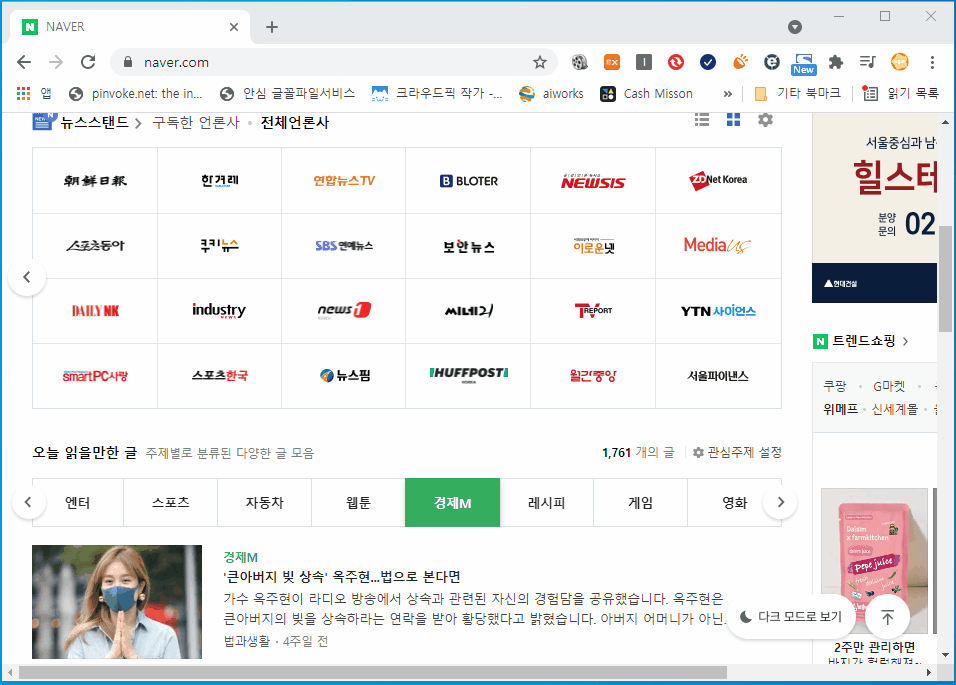The width and height of the screenshot is (956, 685).
Task: Open the news1 press logo
Action: 344,311
